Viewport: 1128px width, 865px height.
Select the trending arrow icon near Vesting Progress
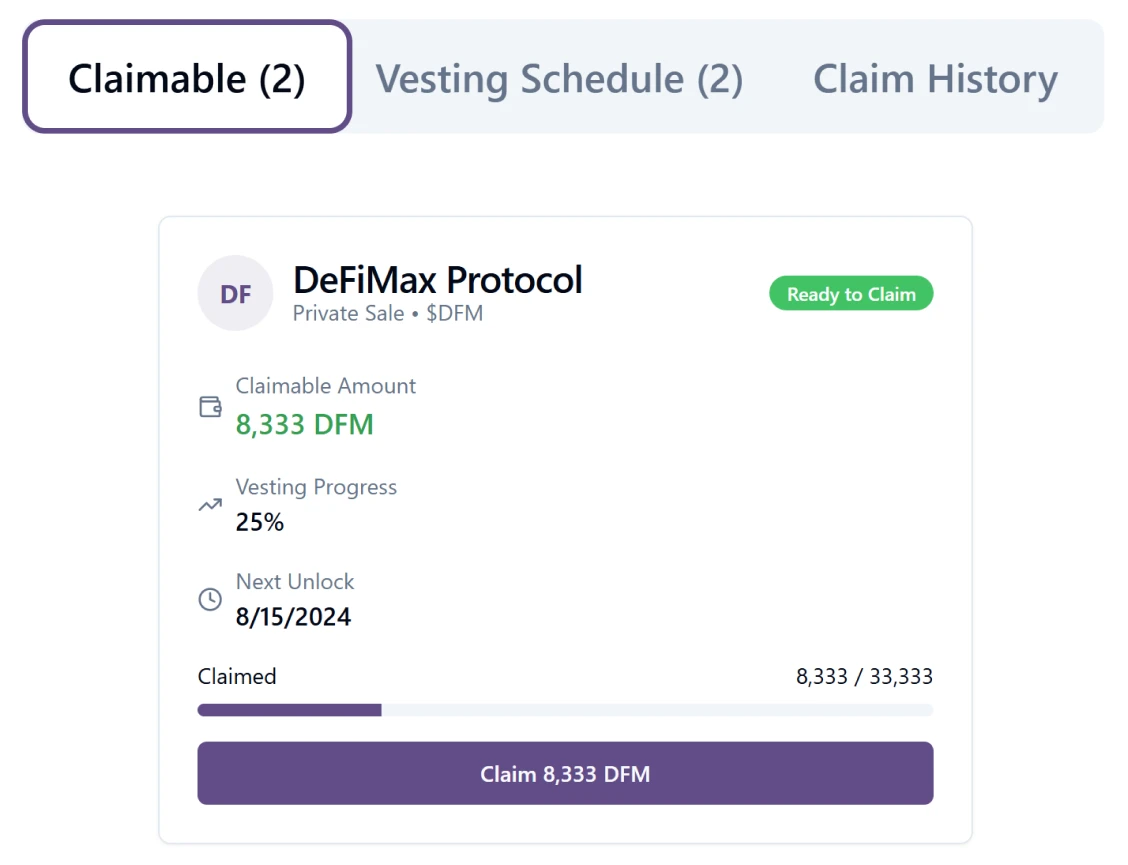point(210,504)
